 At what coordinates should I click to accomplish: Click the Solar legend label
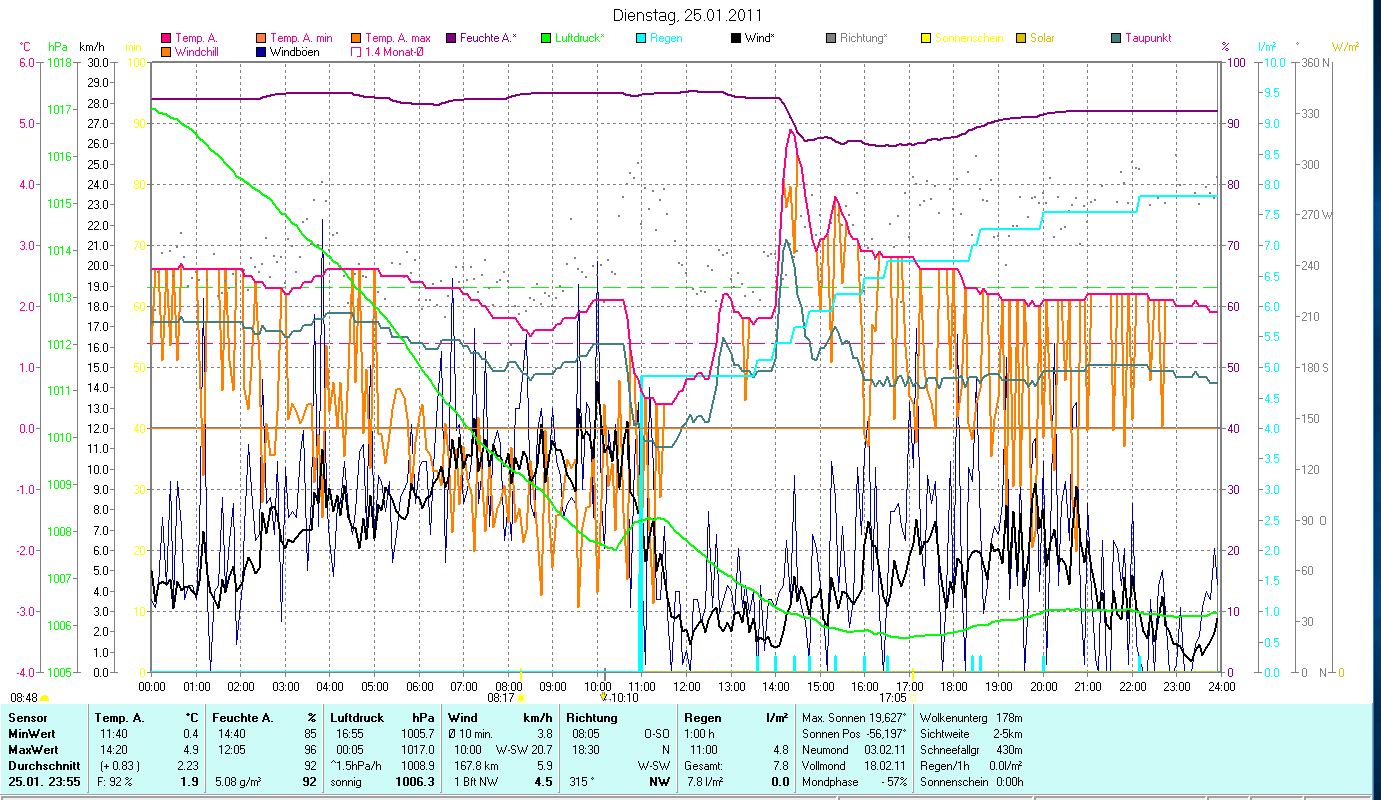coord(1042,38)
